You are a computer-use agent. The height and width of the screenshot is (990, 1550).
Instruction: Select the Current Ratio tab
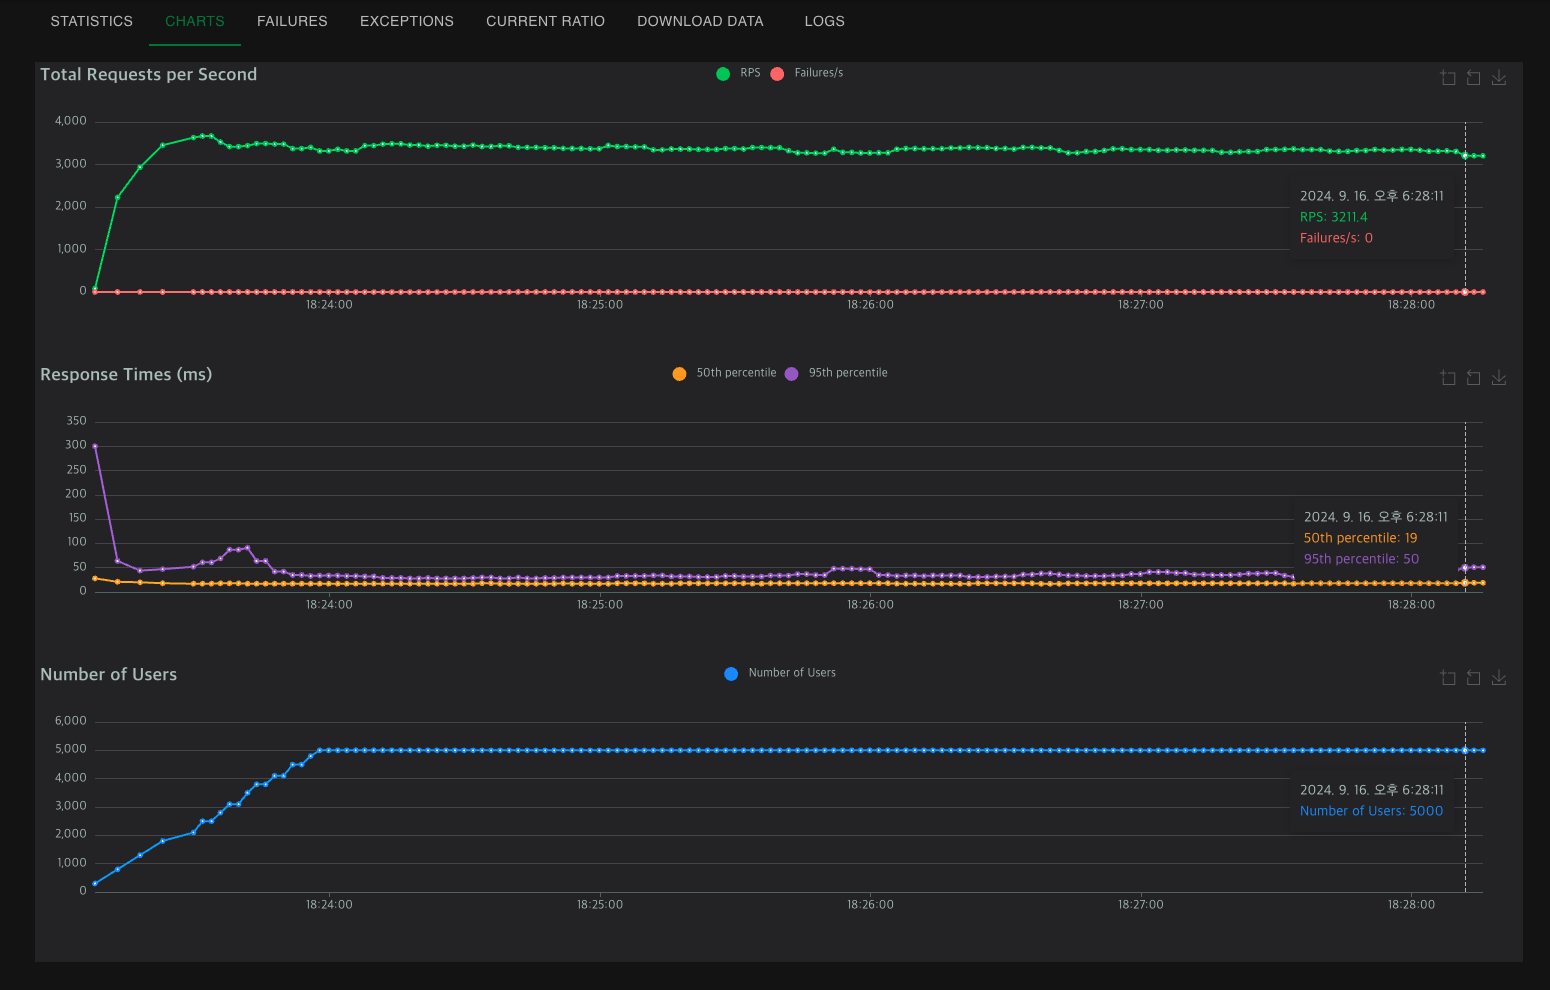pos(545,21)
